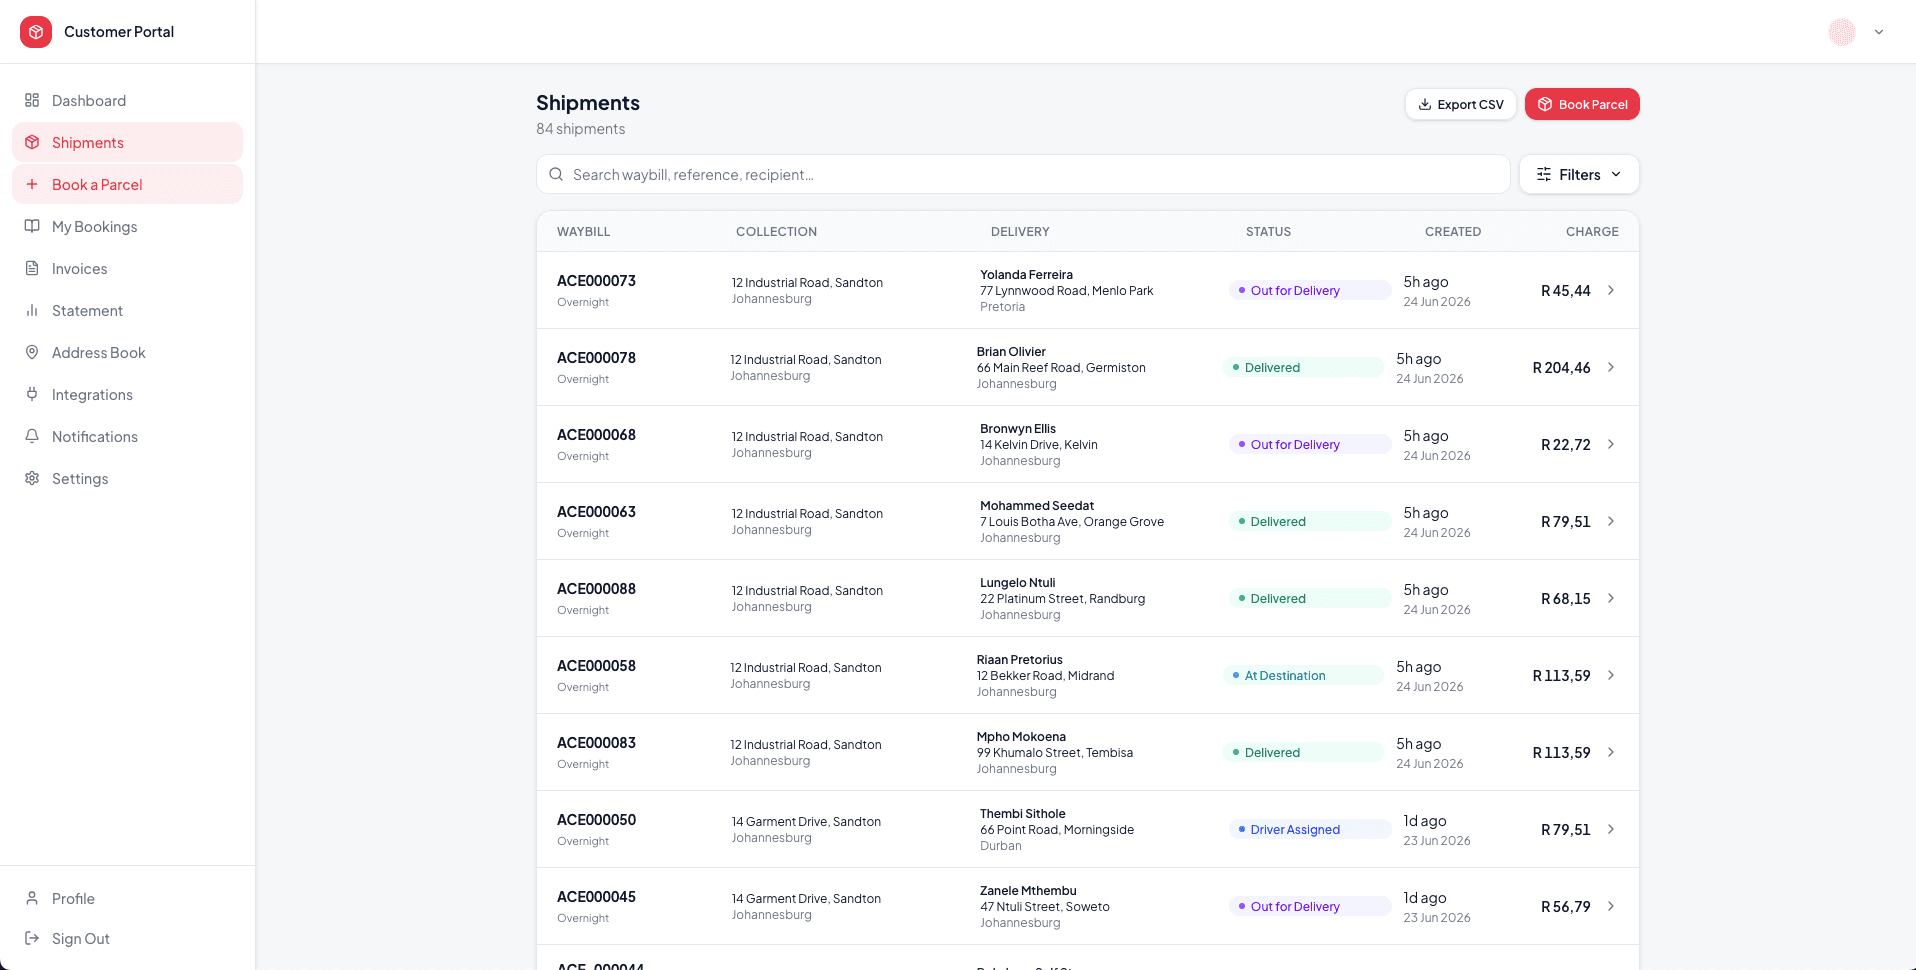The height and width of the screenshot is (970, 1916).
Task: Open My Bookings page
Action: point(127,226)
